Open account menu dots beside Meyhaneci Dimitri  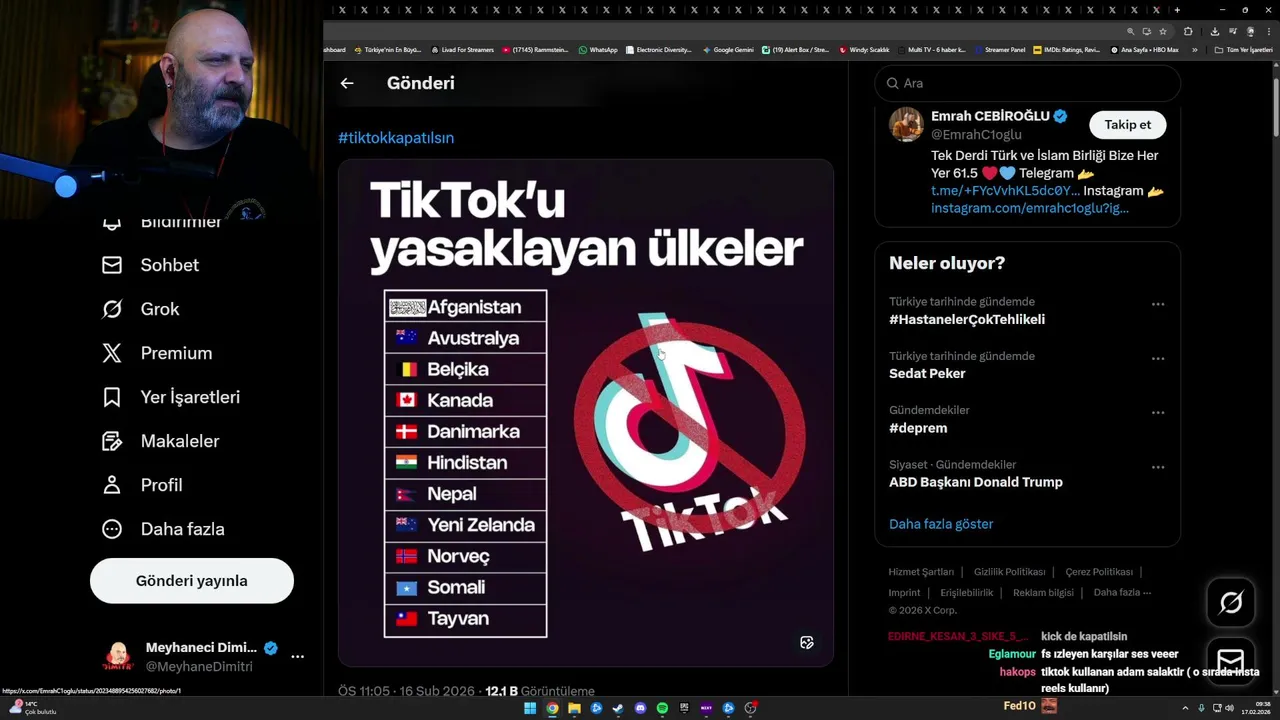297,657
